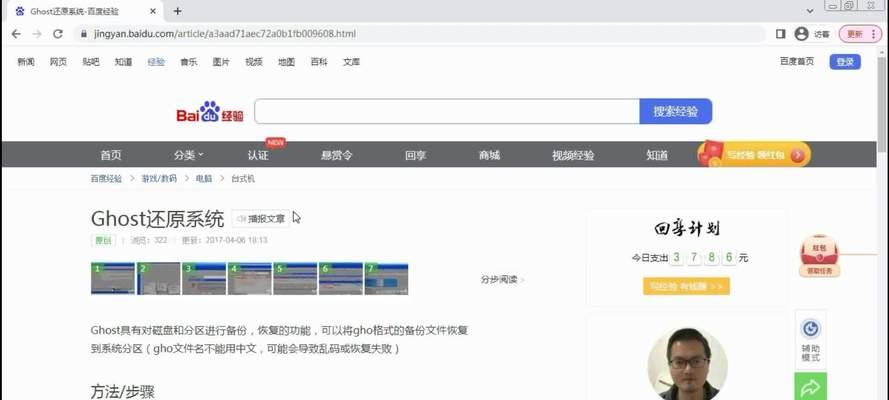
Task: Open 知道 in top links row
Action: point(123,62)
